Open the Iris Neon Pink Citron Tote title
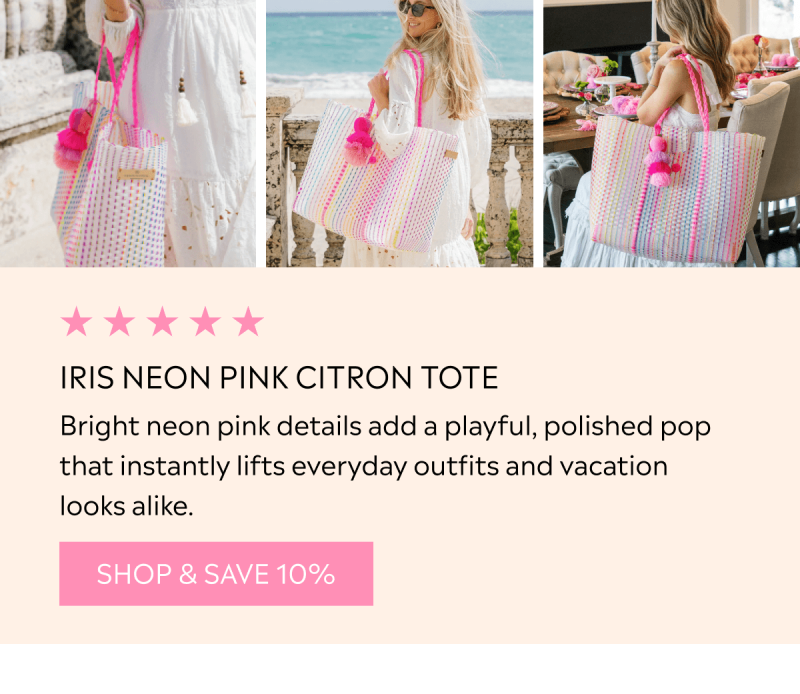This screenshot has height=694, width=800. pyautogui.click(x=279, y=378)
